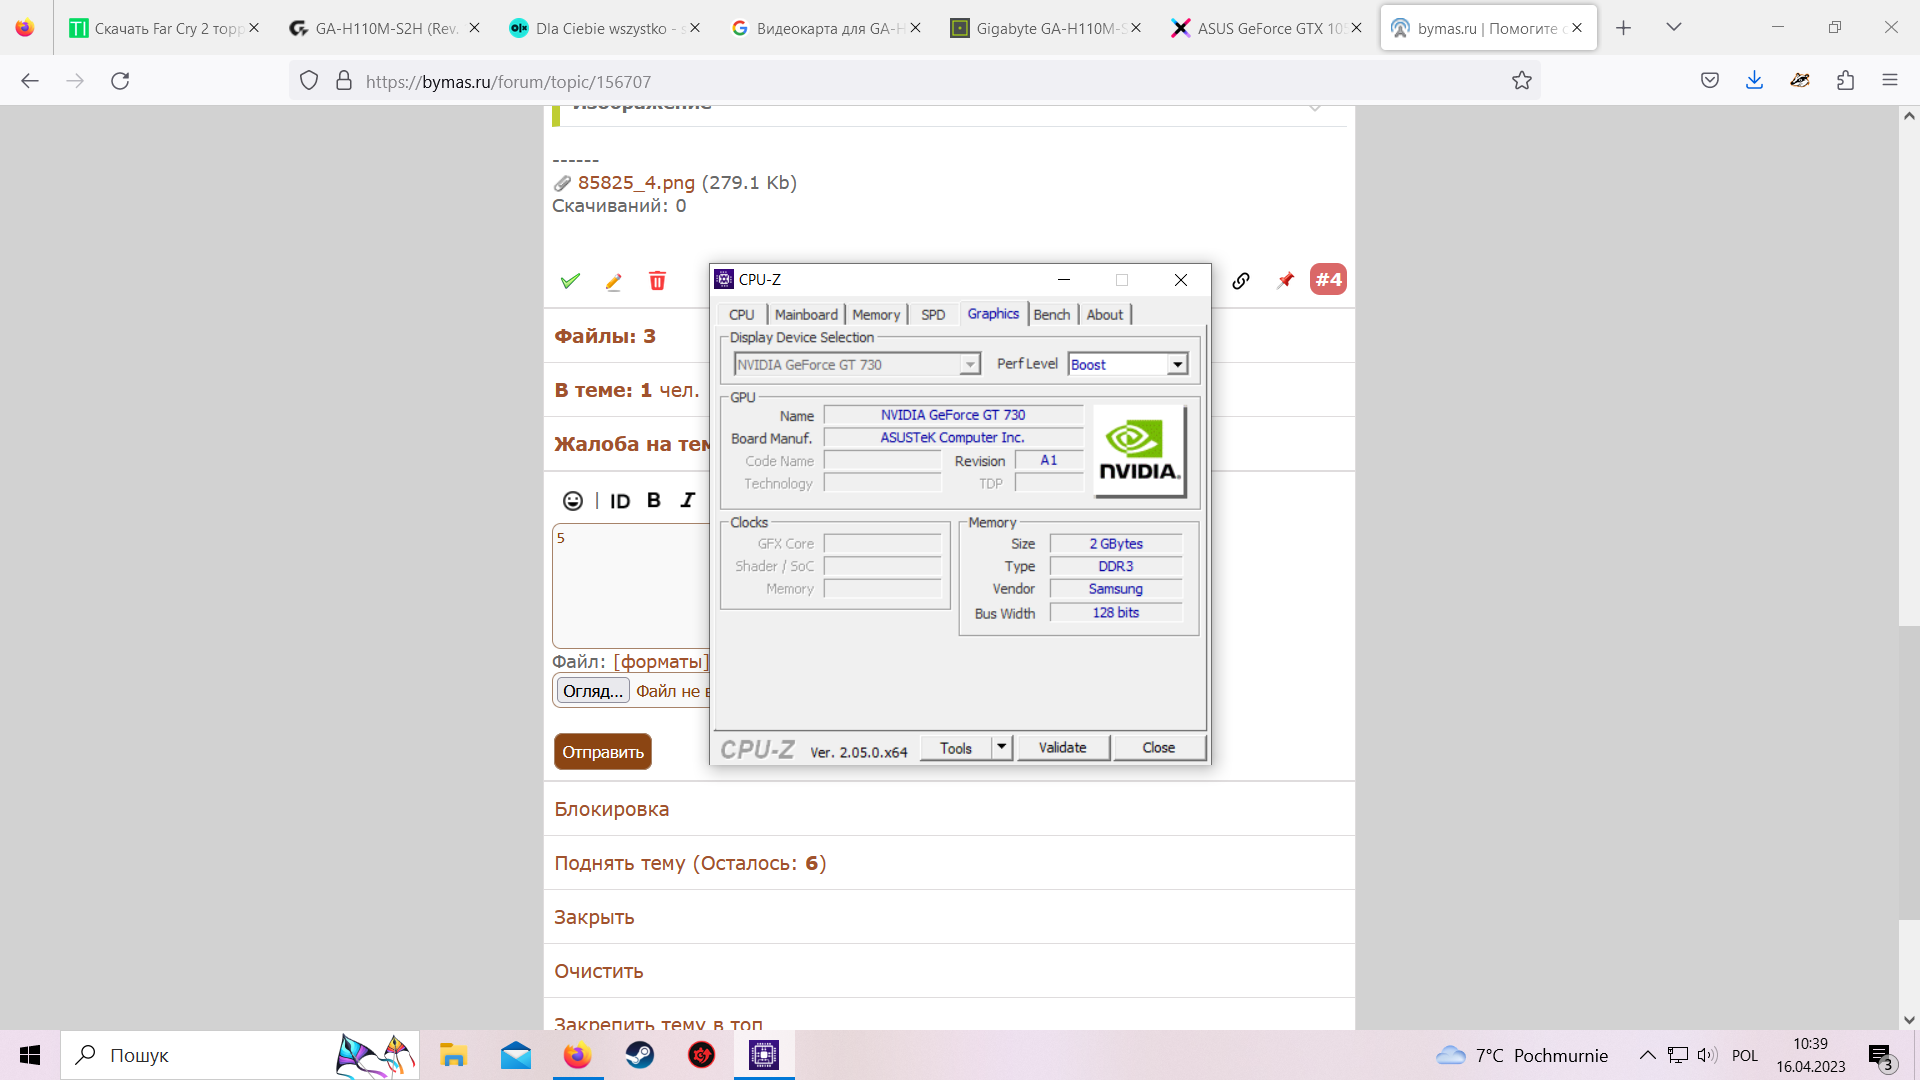Click the chain link icon

(1241, 281)
